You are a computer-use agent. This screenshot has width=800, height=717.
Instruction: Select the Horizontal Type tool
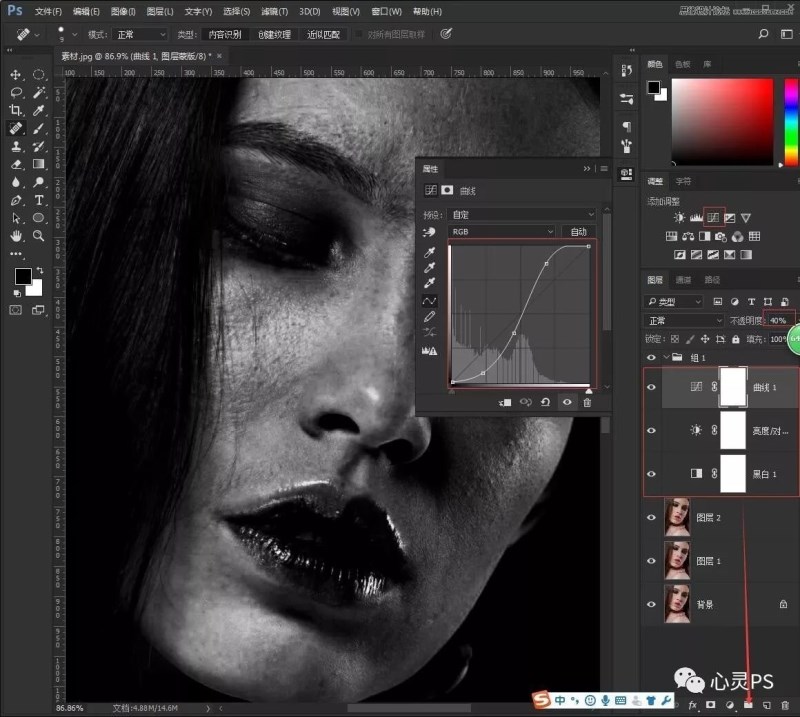pos(38,200)
